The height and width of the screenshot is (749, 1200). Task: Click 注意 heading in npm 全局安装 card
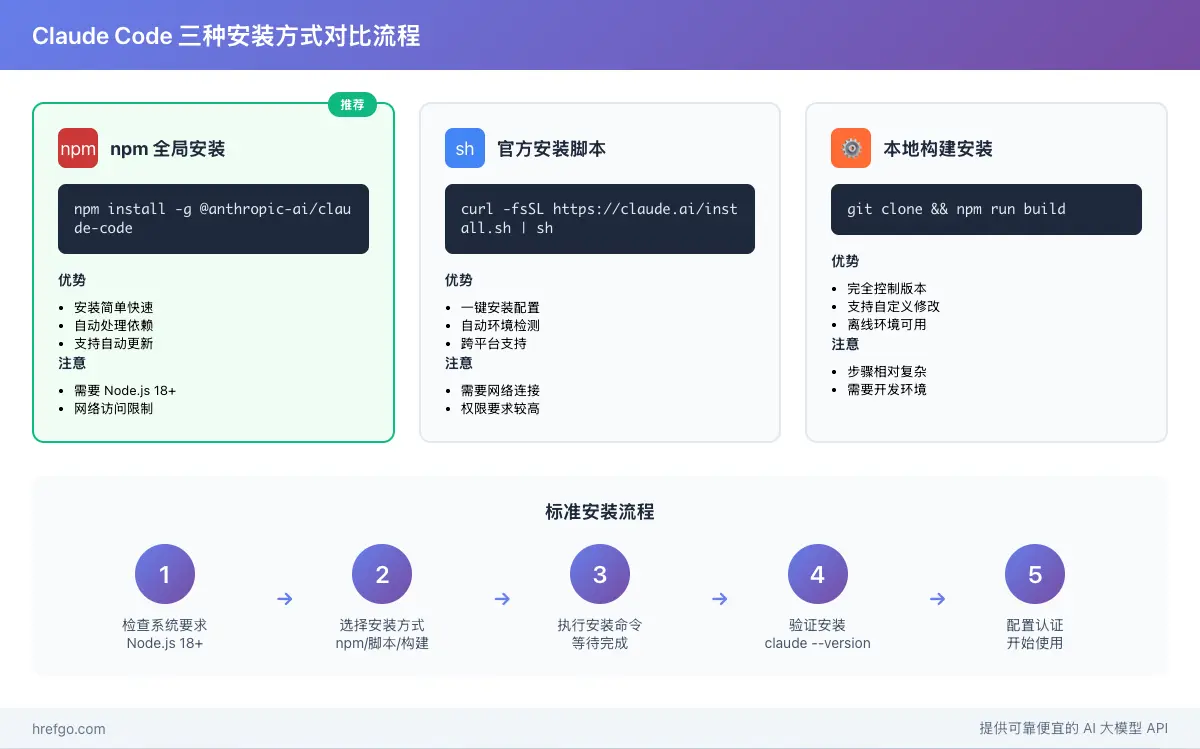pos(72,363)
